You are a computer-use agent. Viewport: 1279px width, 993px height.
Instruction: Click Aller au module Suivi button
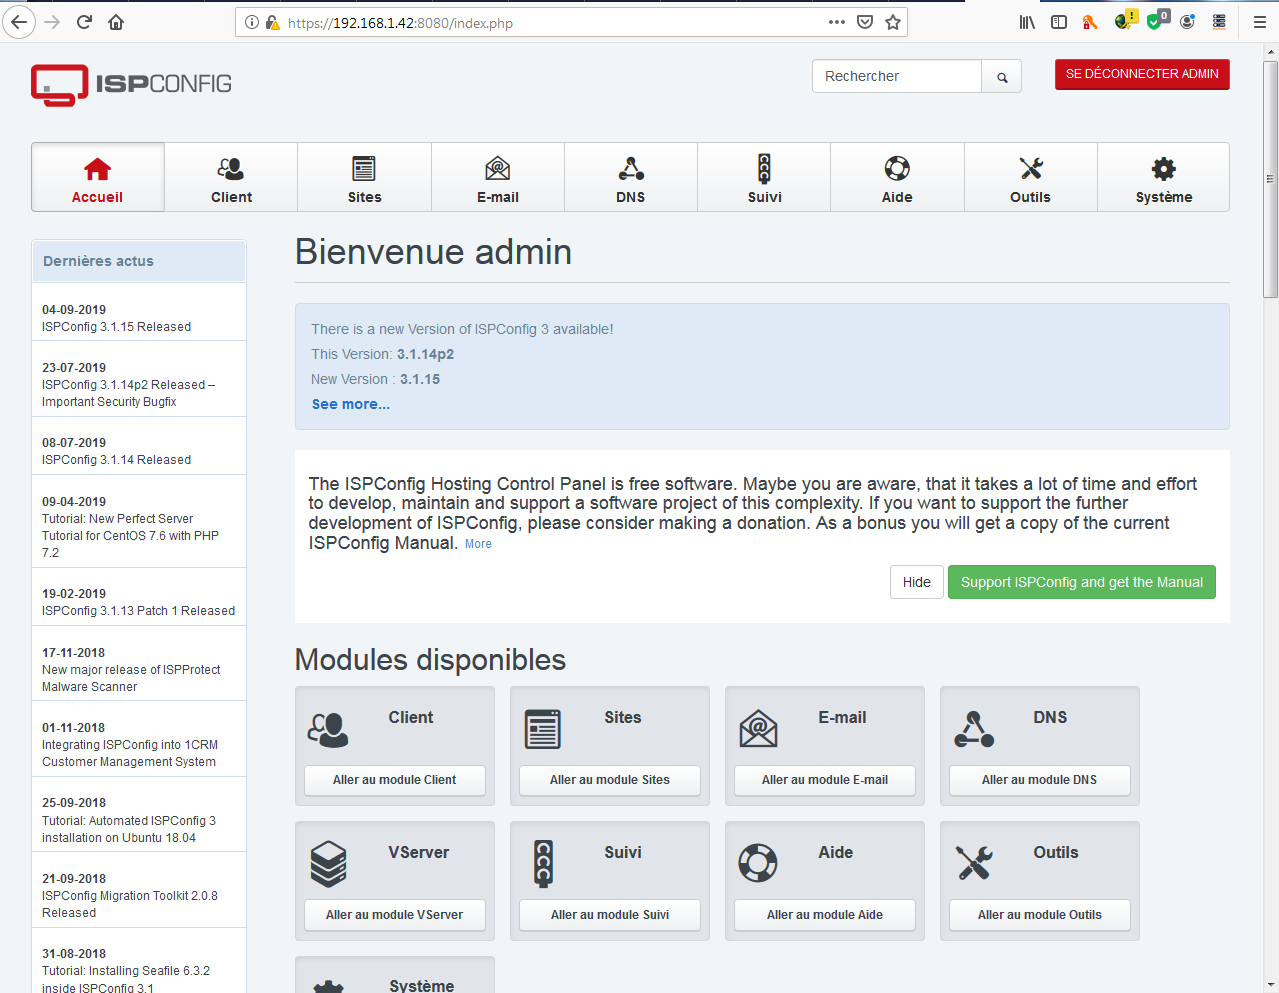point(610,915)
